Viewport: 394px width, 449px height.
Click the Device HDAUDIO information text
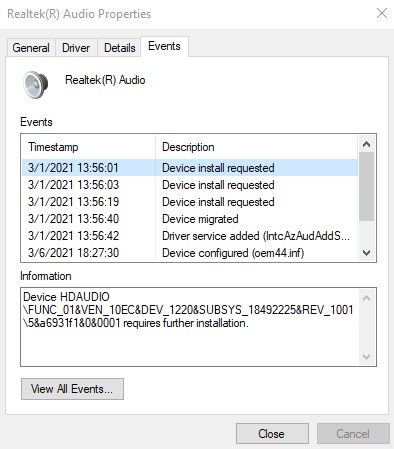tap(188, 310)
